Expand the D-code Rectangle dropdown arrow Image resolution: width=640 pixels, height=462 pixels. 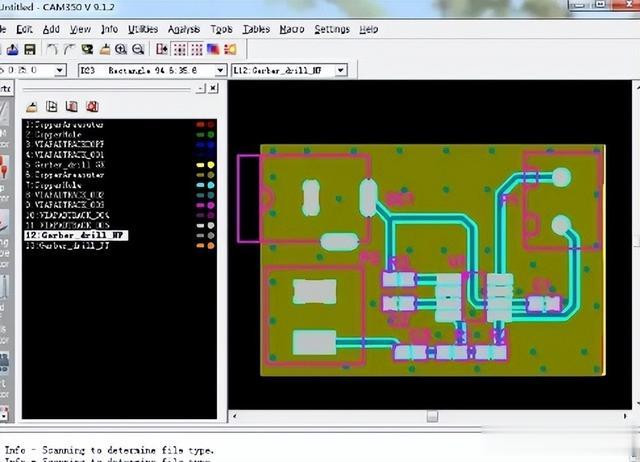coord(220,71)
